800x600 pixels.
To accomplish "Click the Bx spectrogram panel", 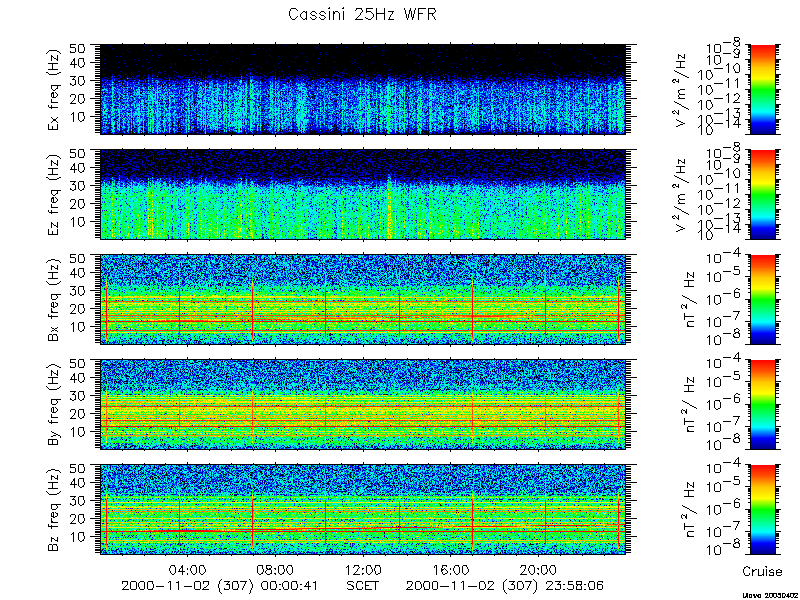I will [363, 299].
